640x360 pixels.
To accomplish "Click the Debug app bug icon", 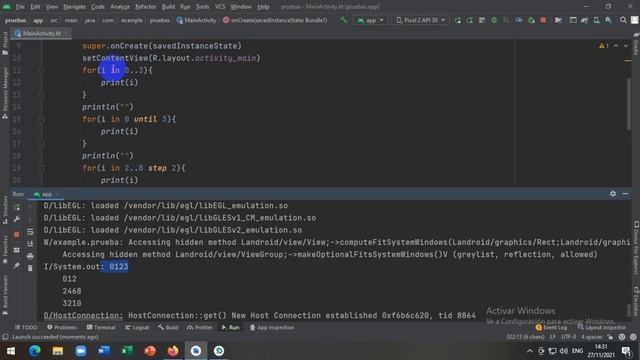I will click(x=494, y=20).
